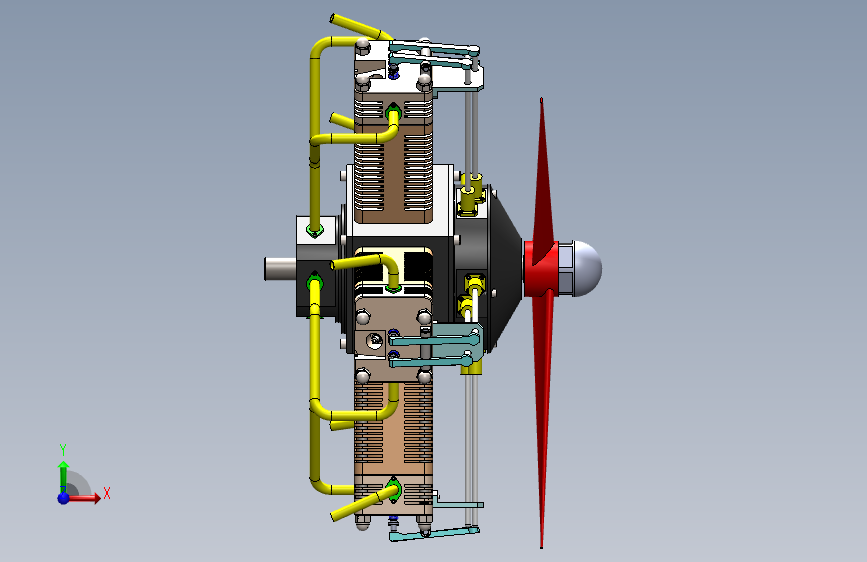Select the grey spinner dome on propeller hub

(x=587, y=268)
